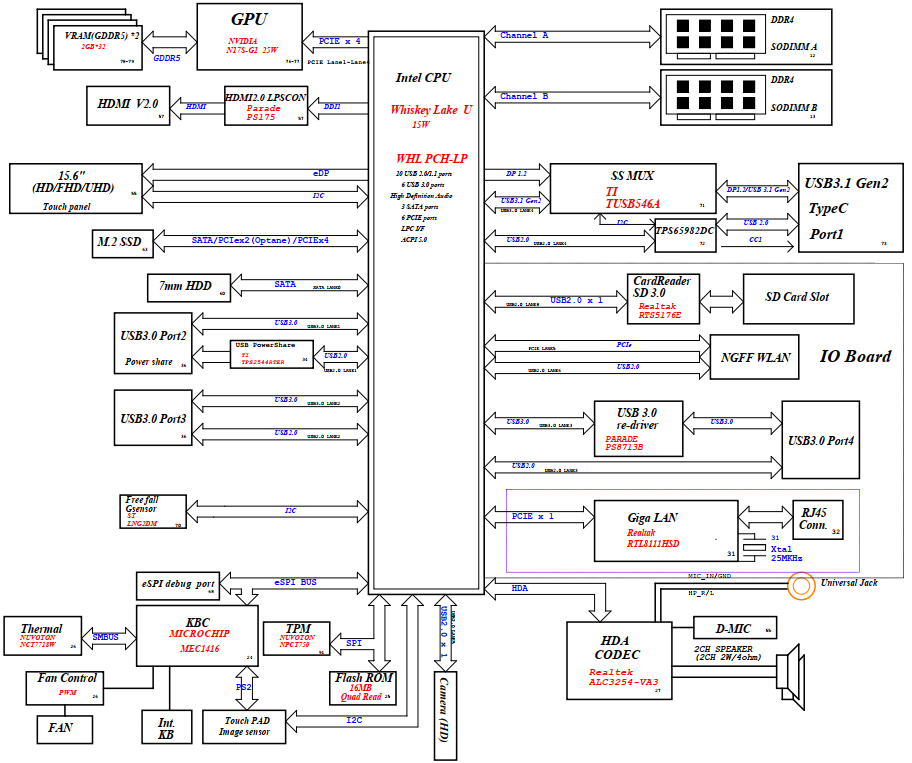Select the Giga LAN Realtek RTL8111HSD block
The image size is (912, 763).
pyautogui.click(x=666, y=530)
